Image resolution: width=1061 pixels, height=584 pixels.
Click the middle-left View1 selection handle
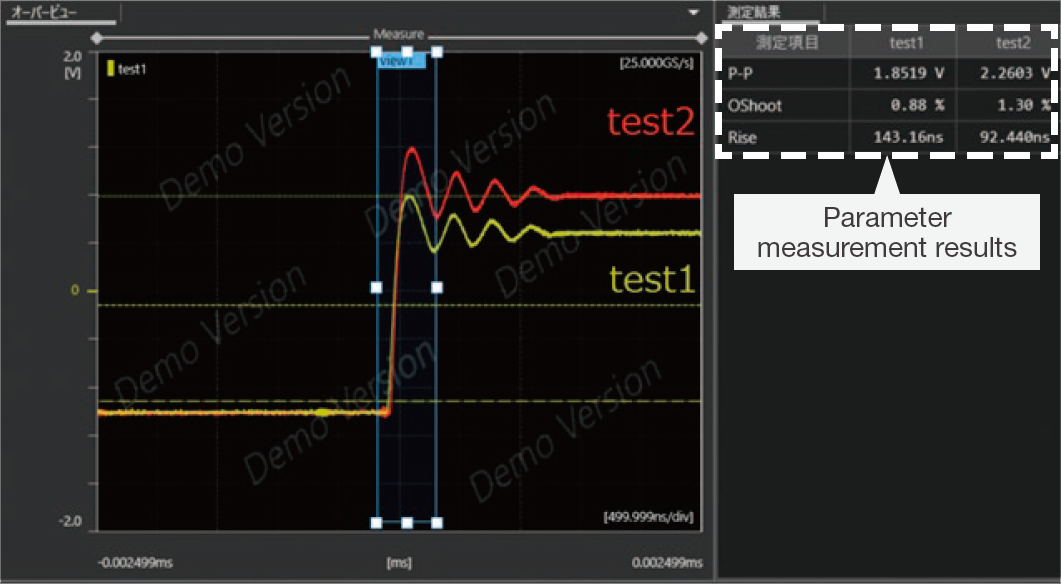tap(377, 287)
